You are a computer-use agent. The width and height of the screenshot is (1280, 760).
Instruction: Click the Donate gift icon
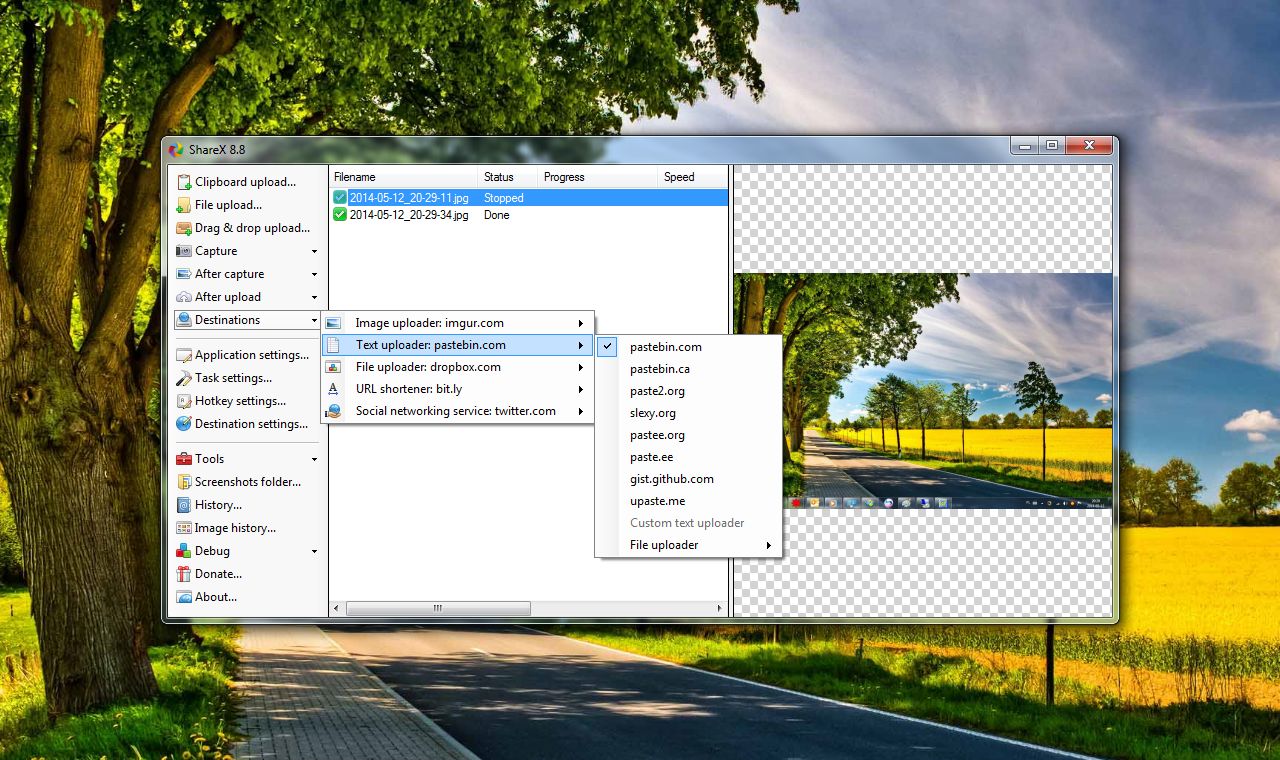click(184, 574)
